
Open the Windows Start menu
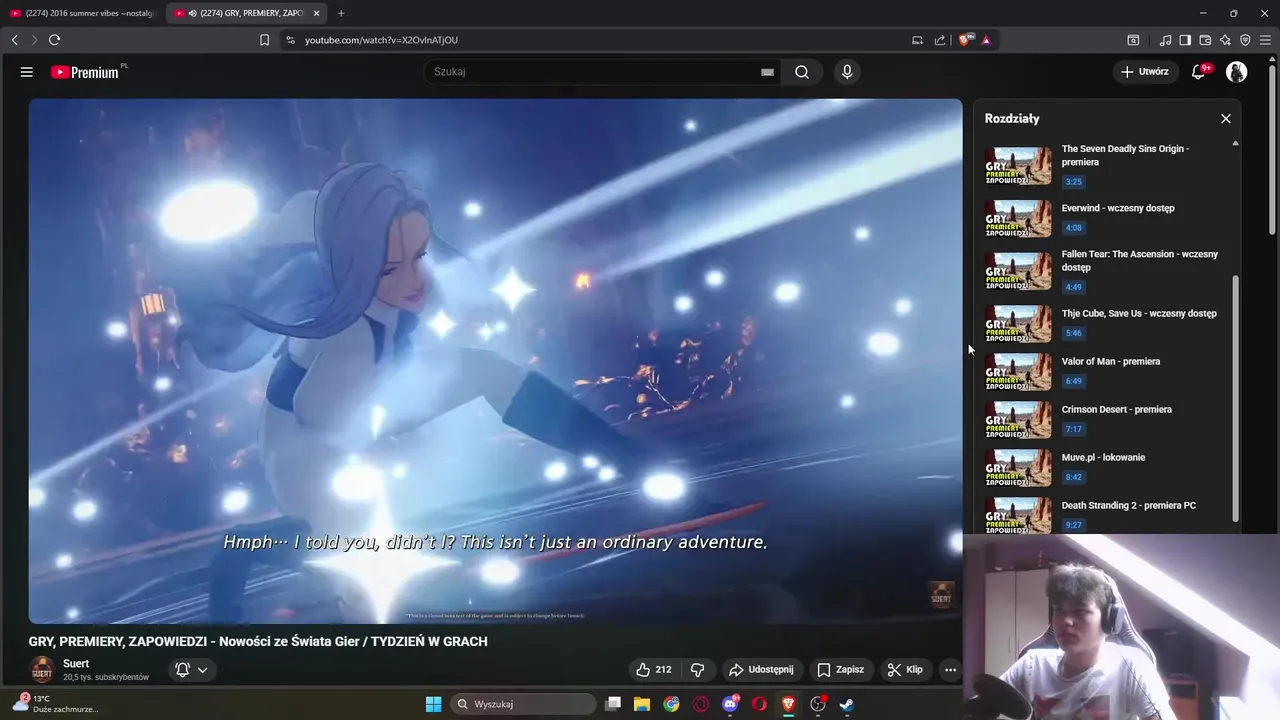pos(433,704)
